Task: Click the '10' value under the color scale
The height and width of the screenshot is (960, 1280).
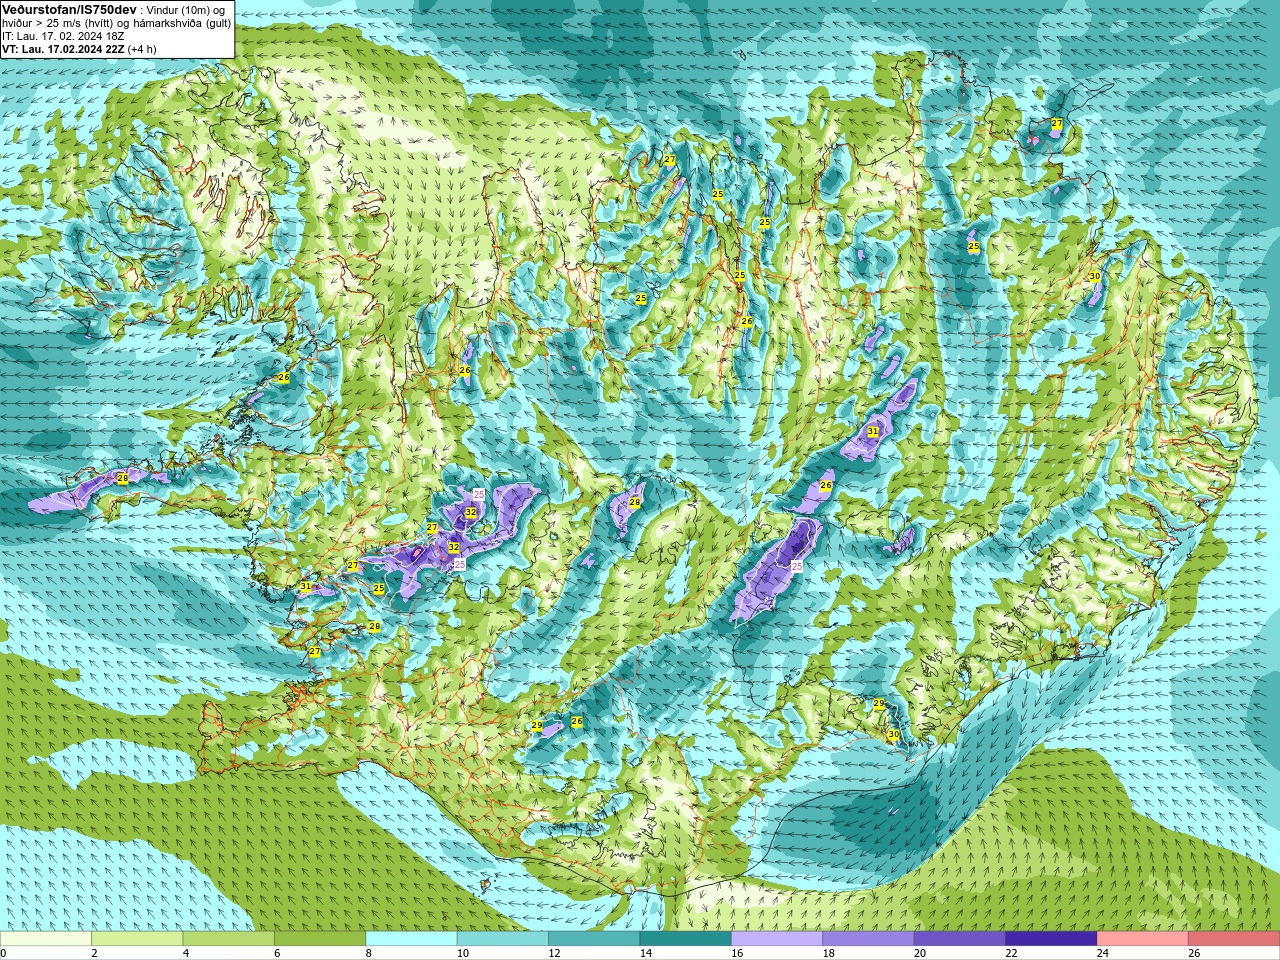Action: point(463,953)
